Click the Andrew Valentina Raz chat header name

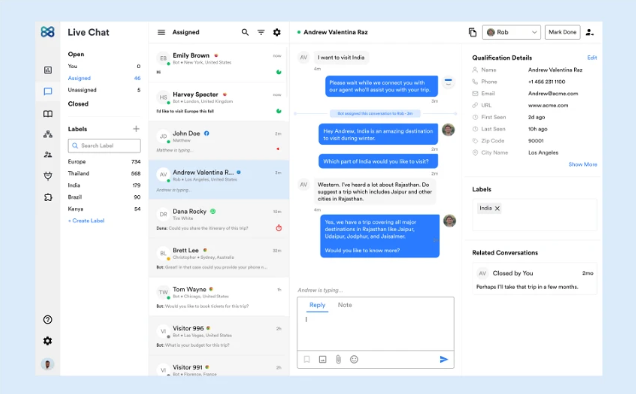335,32
